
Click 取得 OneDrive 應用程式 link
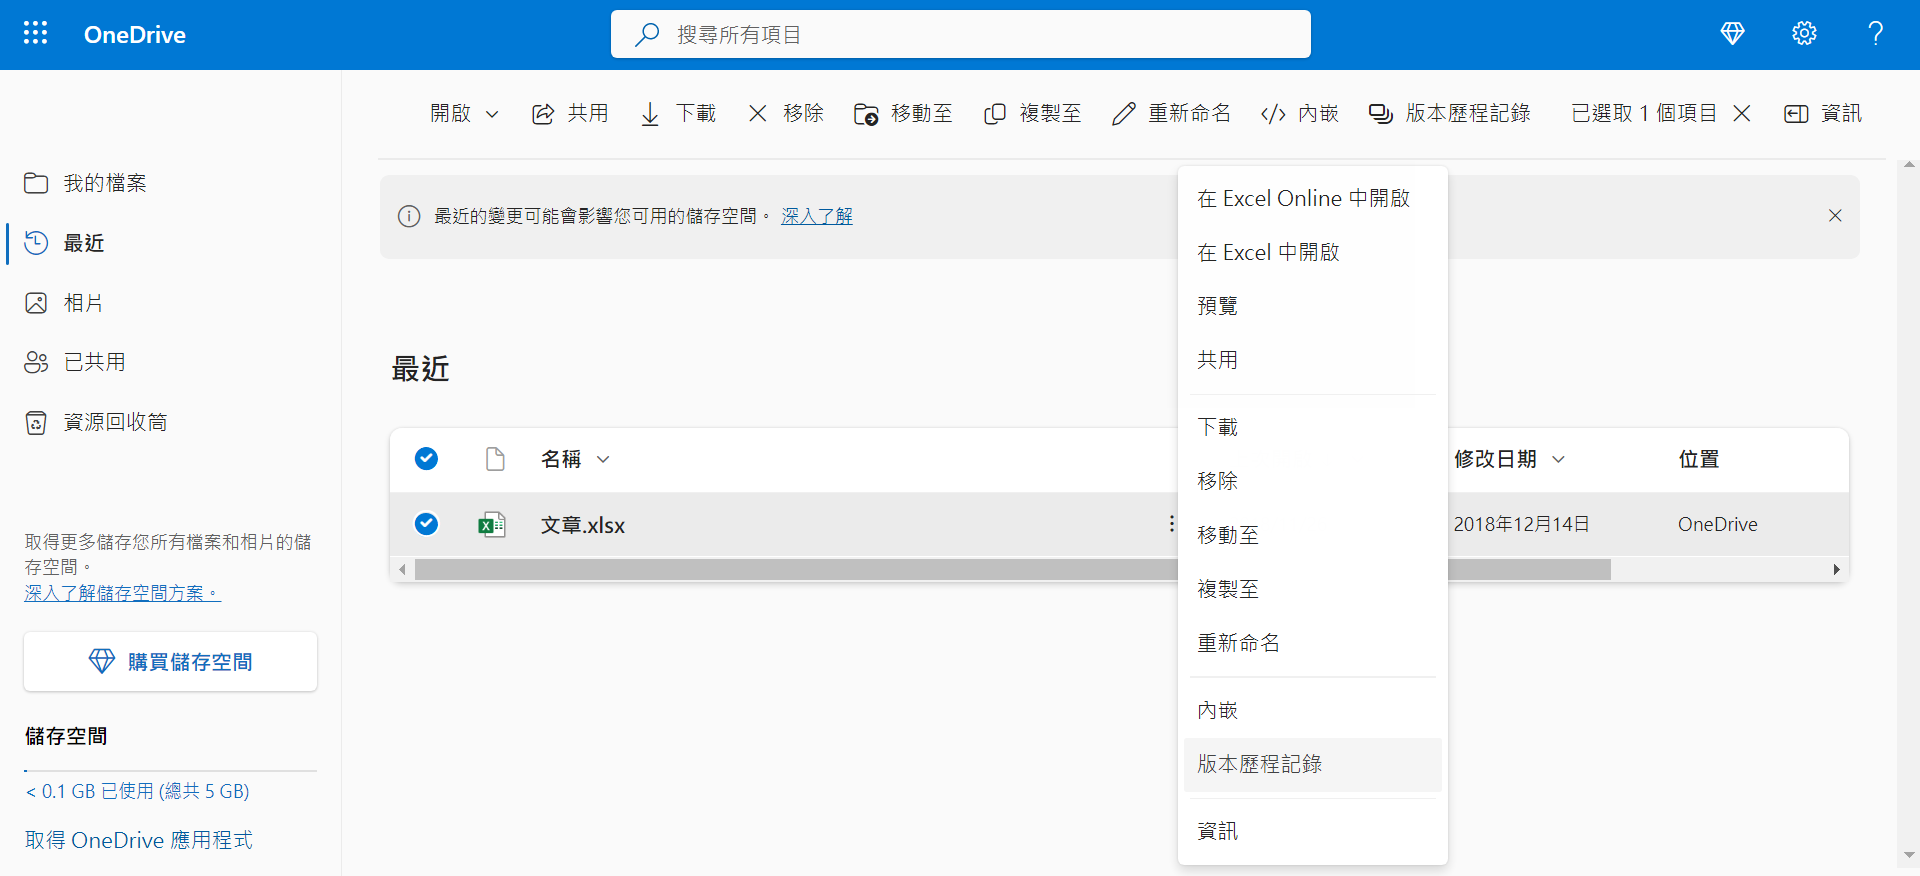139,840
